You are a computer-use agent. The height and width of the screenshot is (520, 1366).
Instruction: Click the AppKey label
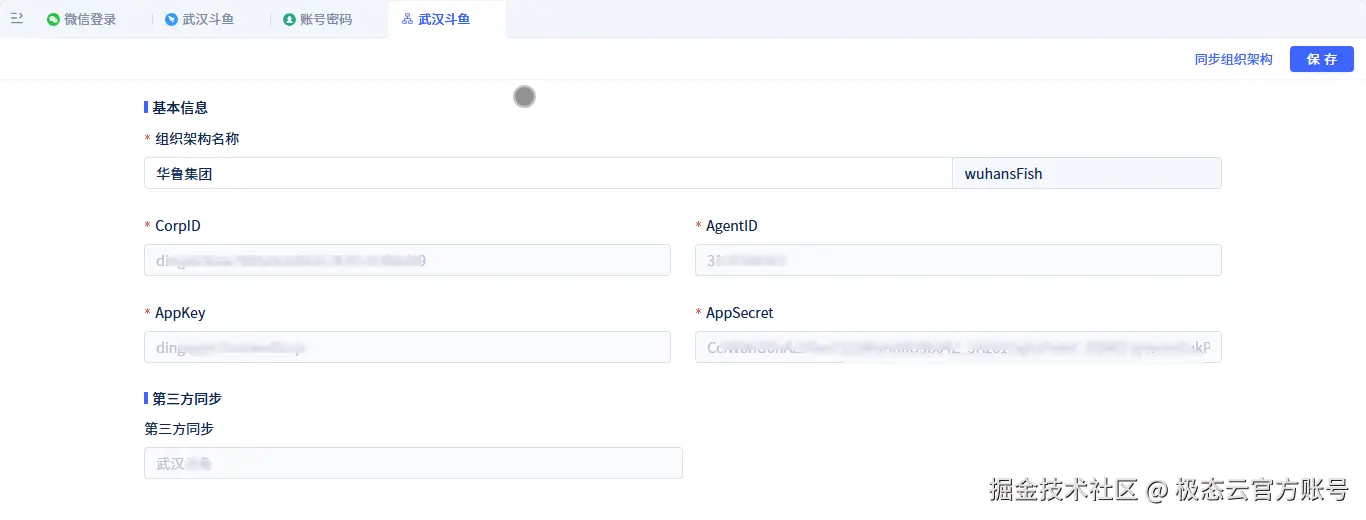[x=180, y=313]
